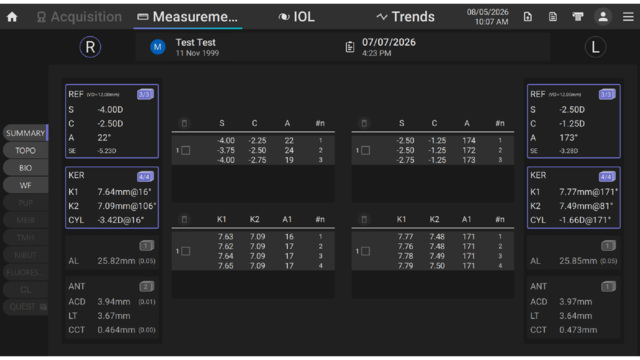The image size is (640, 360).
Task: Check the right eye refraction row checkbox
Action: click(186, 151)
